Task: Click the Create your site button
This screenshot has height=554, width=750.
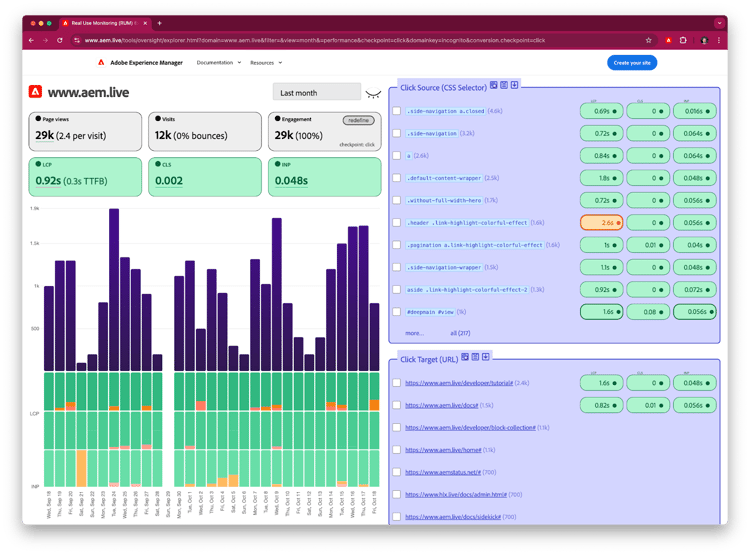Action: click(x=632, y=63)
